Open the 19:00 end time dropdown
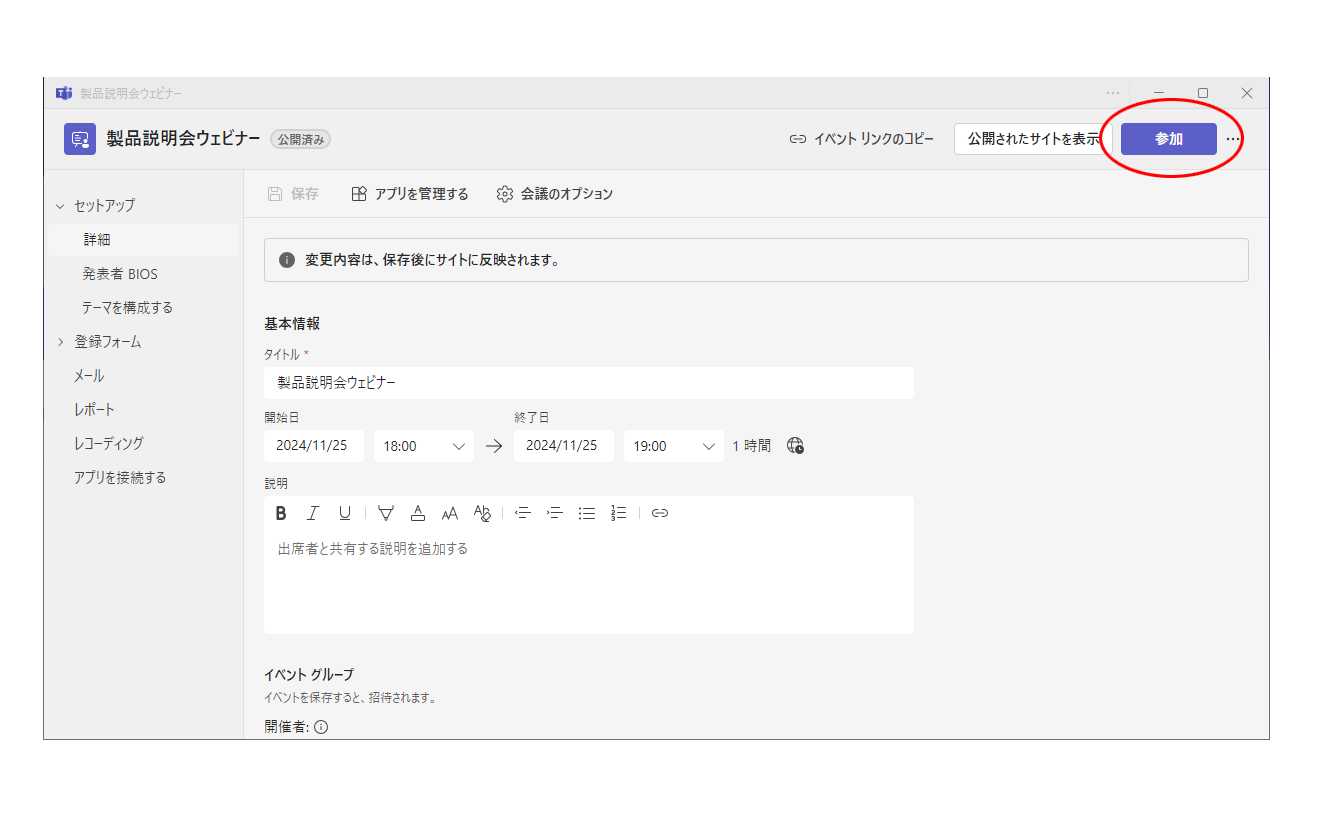Viewport: 1330px width, 833px height. pyautogui.click(x=673, y=446)
